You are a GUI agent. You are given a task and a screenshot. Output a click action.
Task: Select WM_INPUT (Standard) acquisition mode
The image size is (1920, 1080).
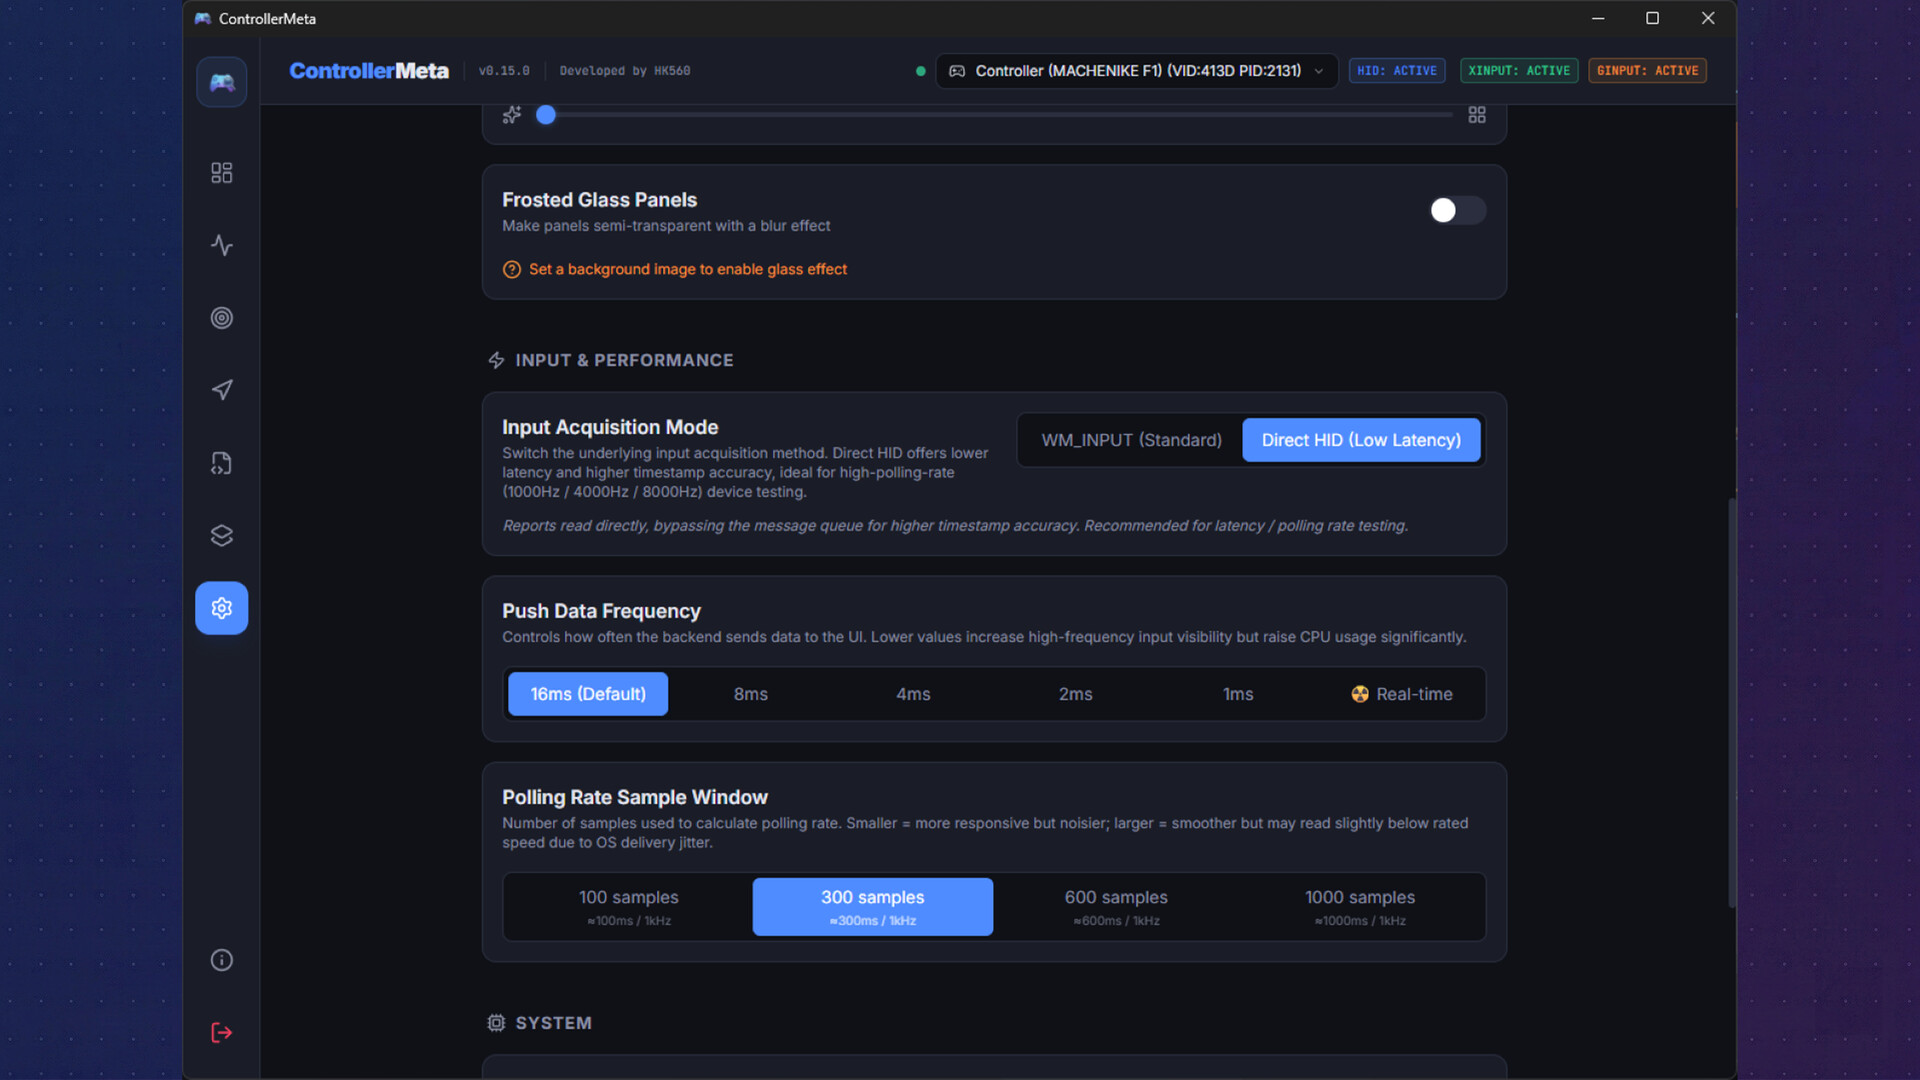pos(1131,440)
